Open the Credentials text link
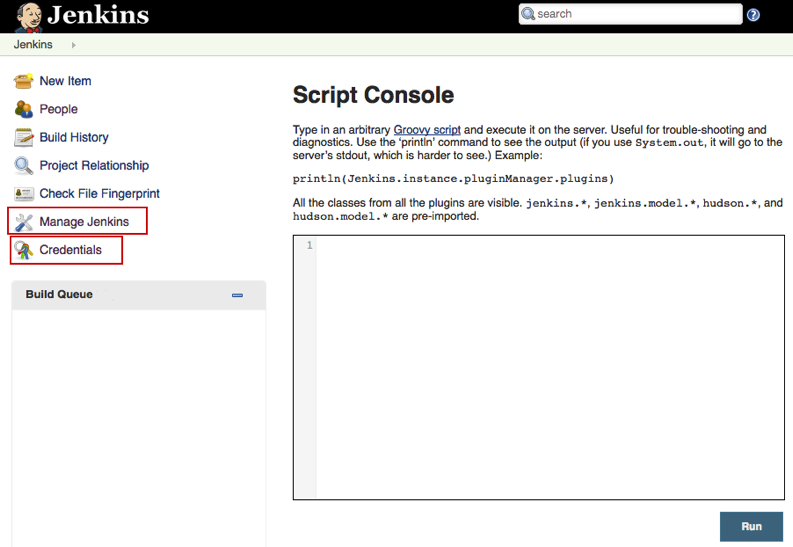Viewport: 793px width, 547px height. [70, 249]
